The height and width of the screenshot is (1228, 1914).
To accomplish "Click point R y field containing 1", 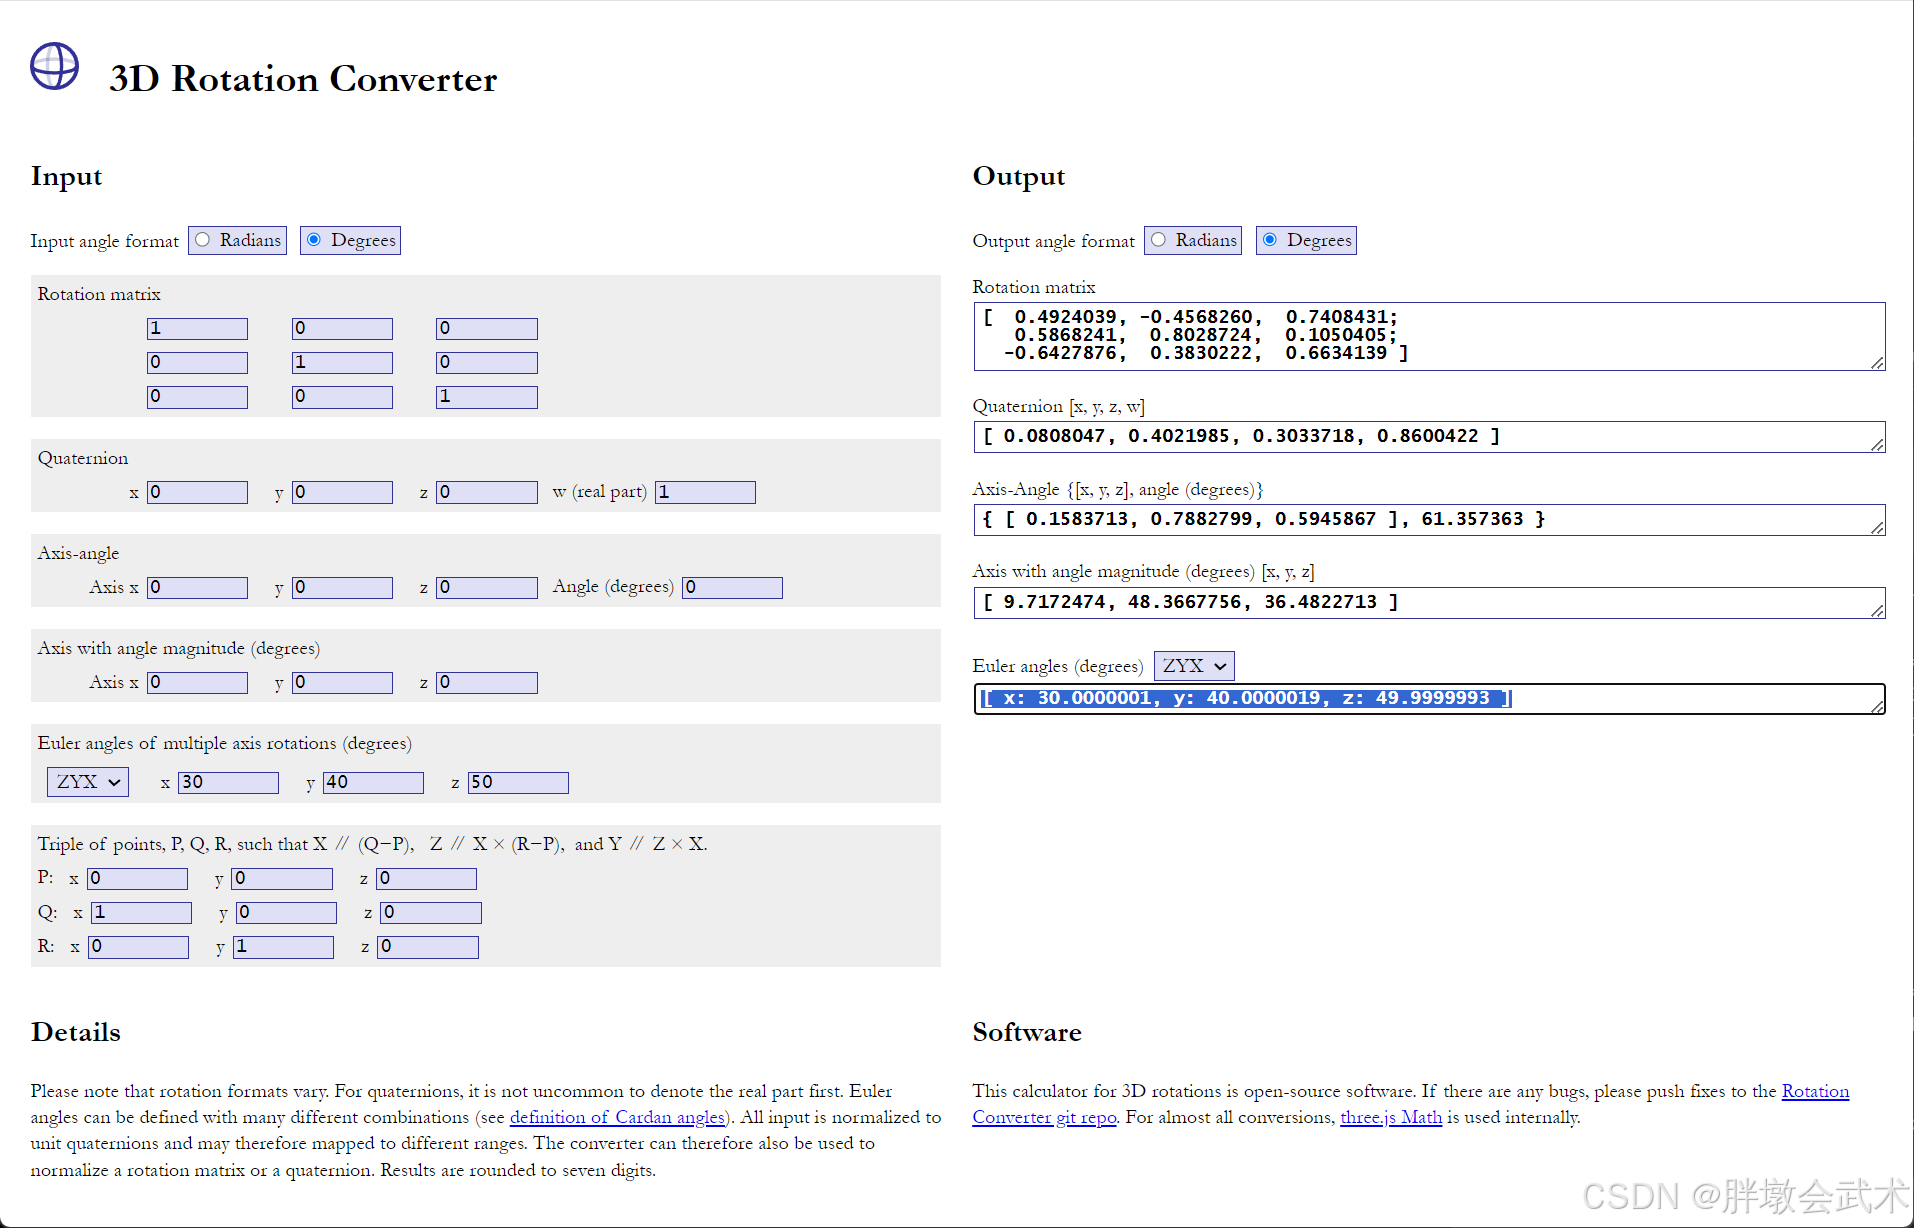I will 283,947.
